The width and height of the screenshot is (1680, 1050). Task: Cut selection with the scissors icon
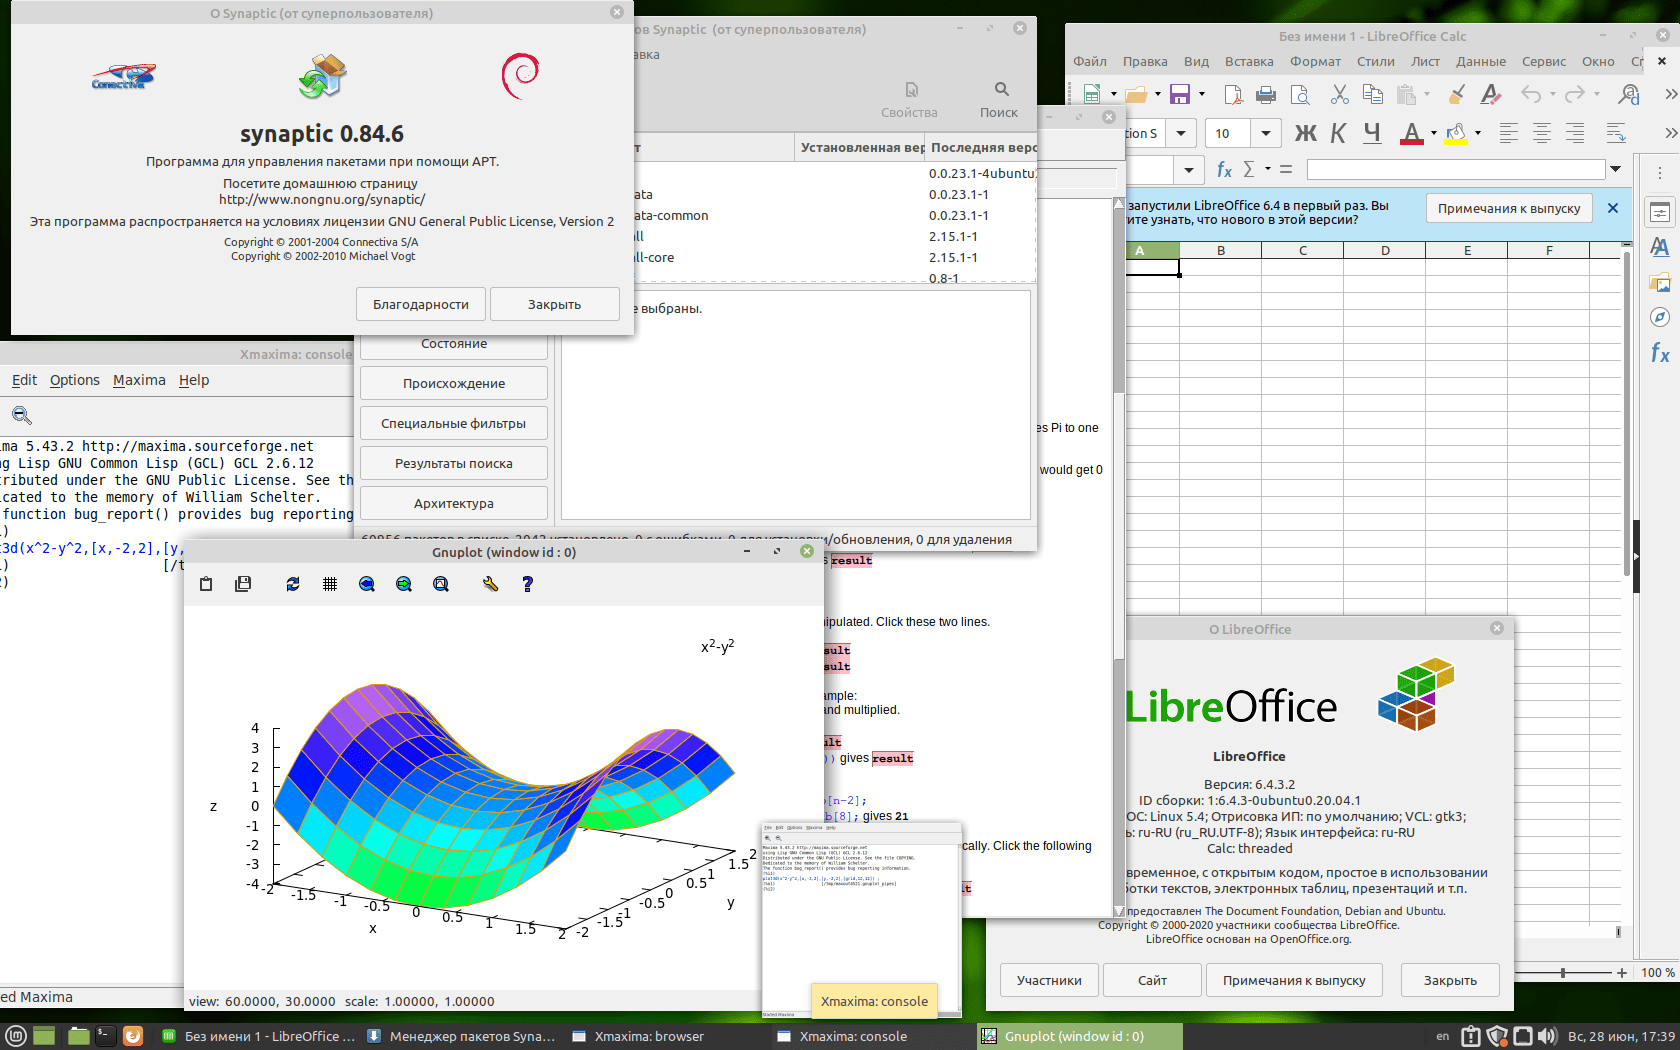1340,94
